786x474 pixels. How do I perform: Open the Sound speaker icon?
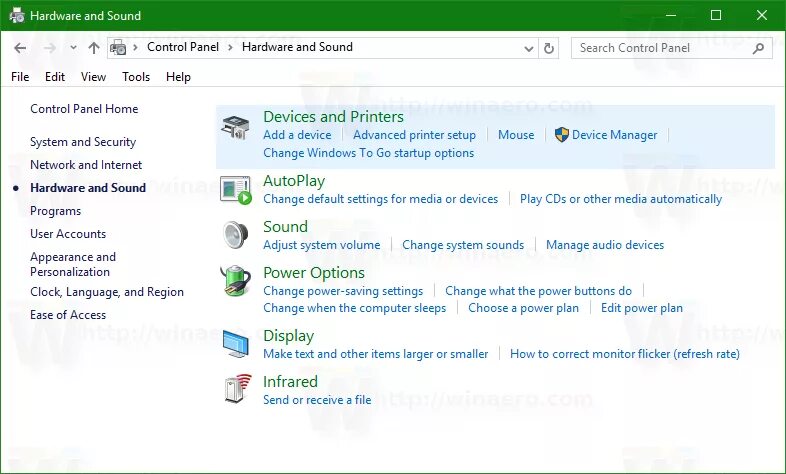click(x=236, y=234)
